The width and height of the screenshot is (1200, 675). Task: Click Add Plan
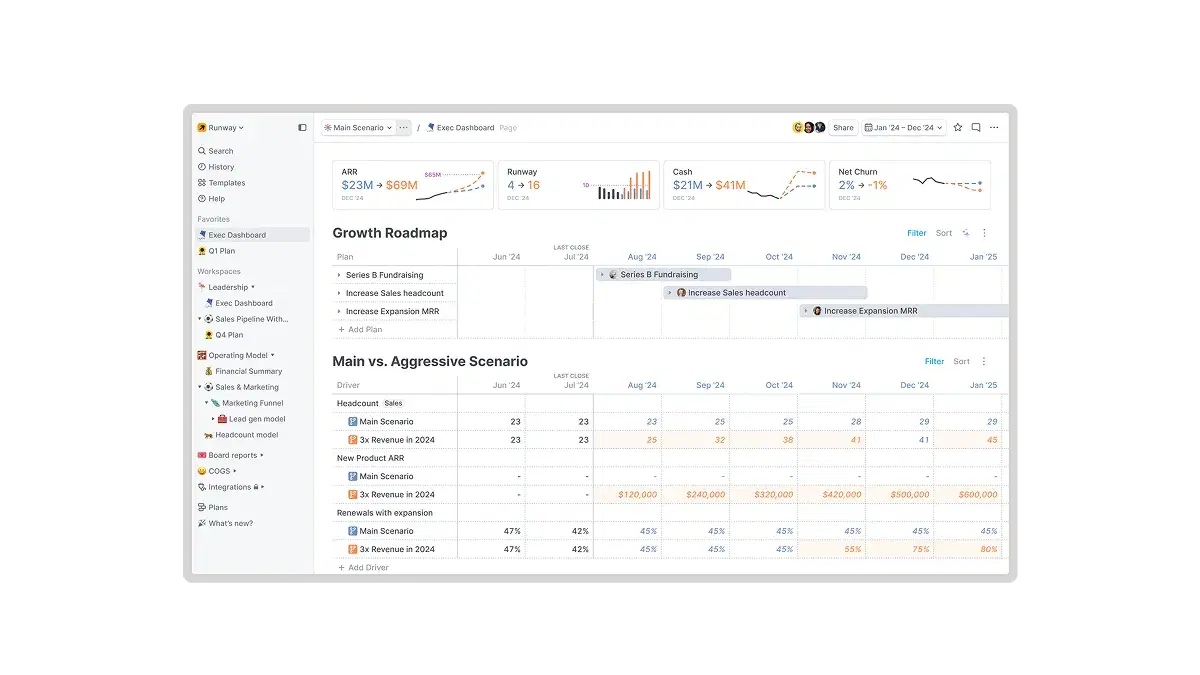click(360, 329)
